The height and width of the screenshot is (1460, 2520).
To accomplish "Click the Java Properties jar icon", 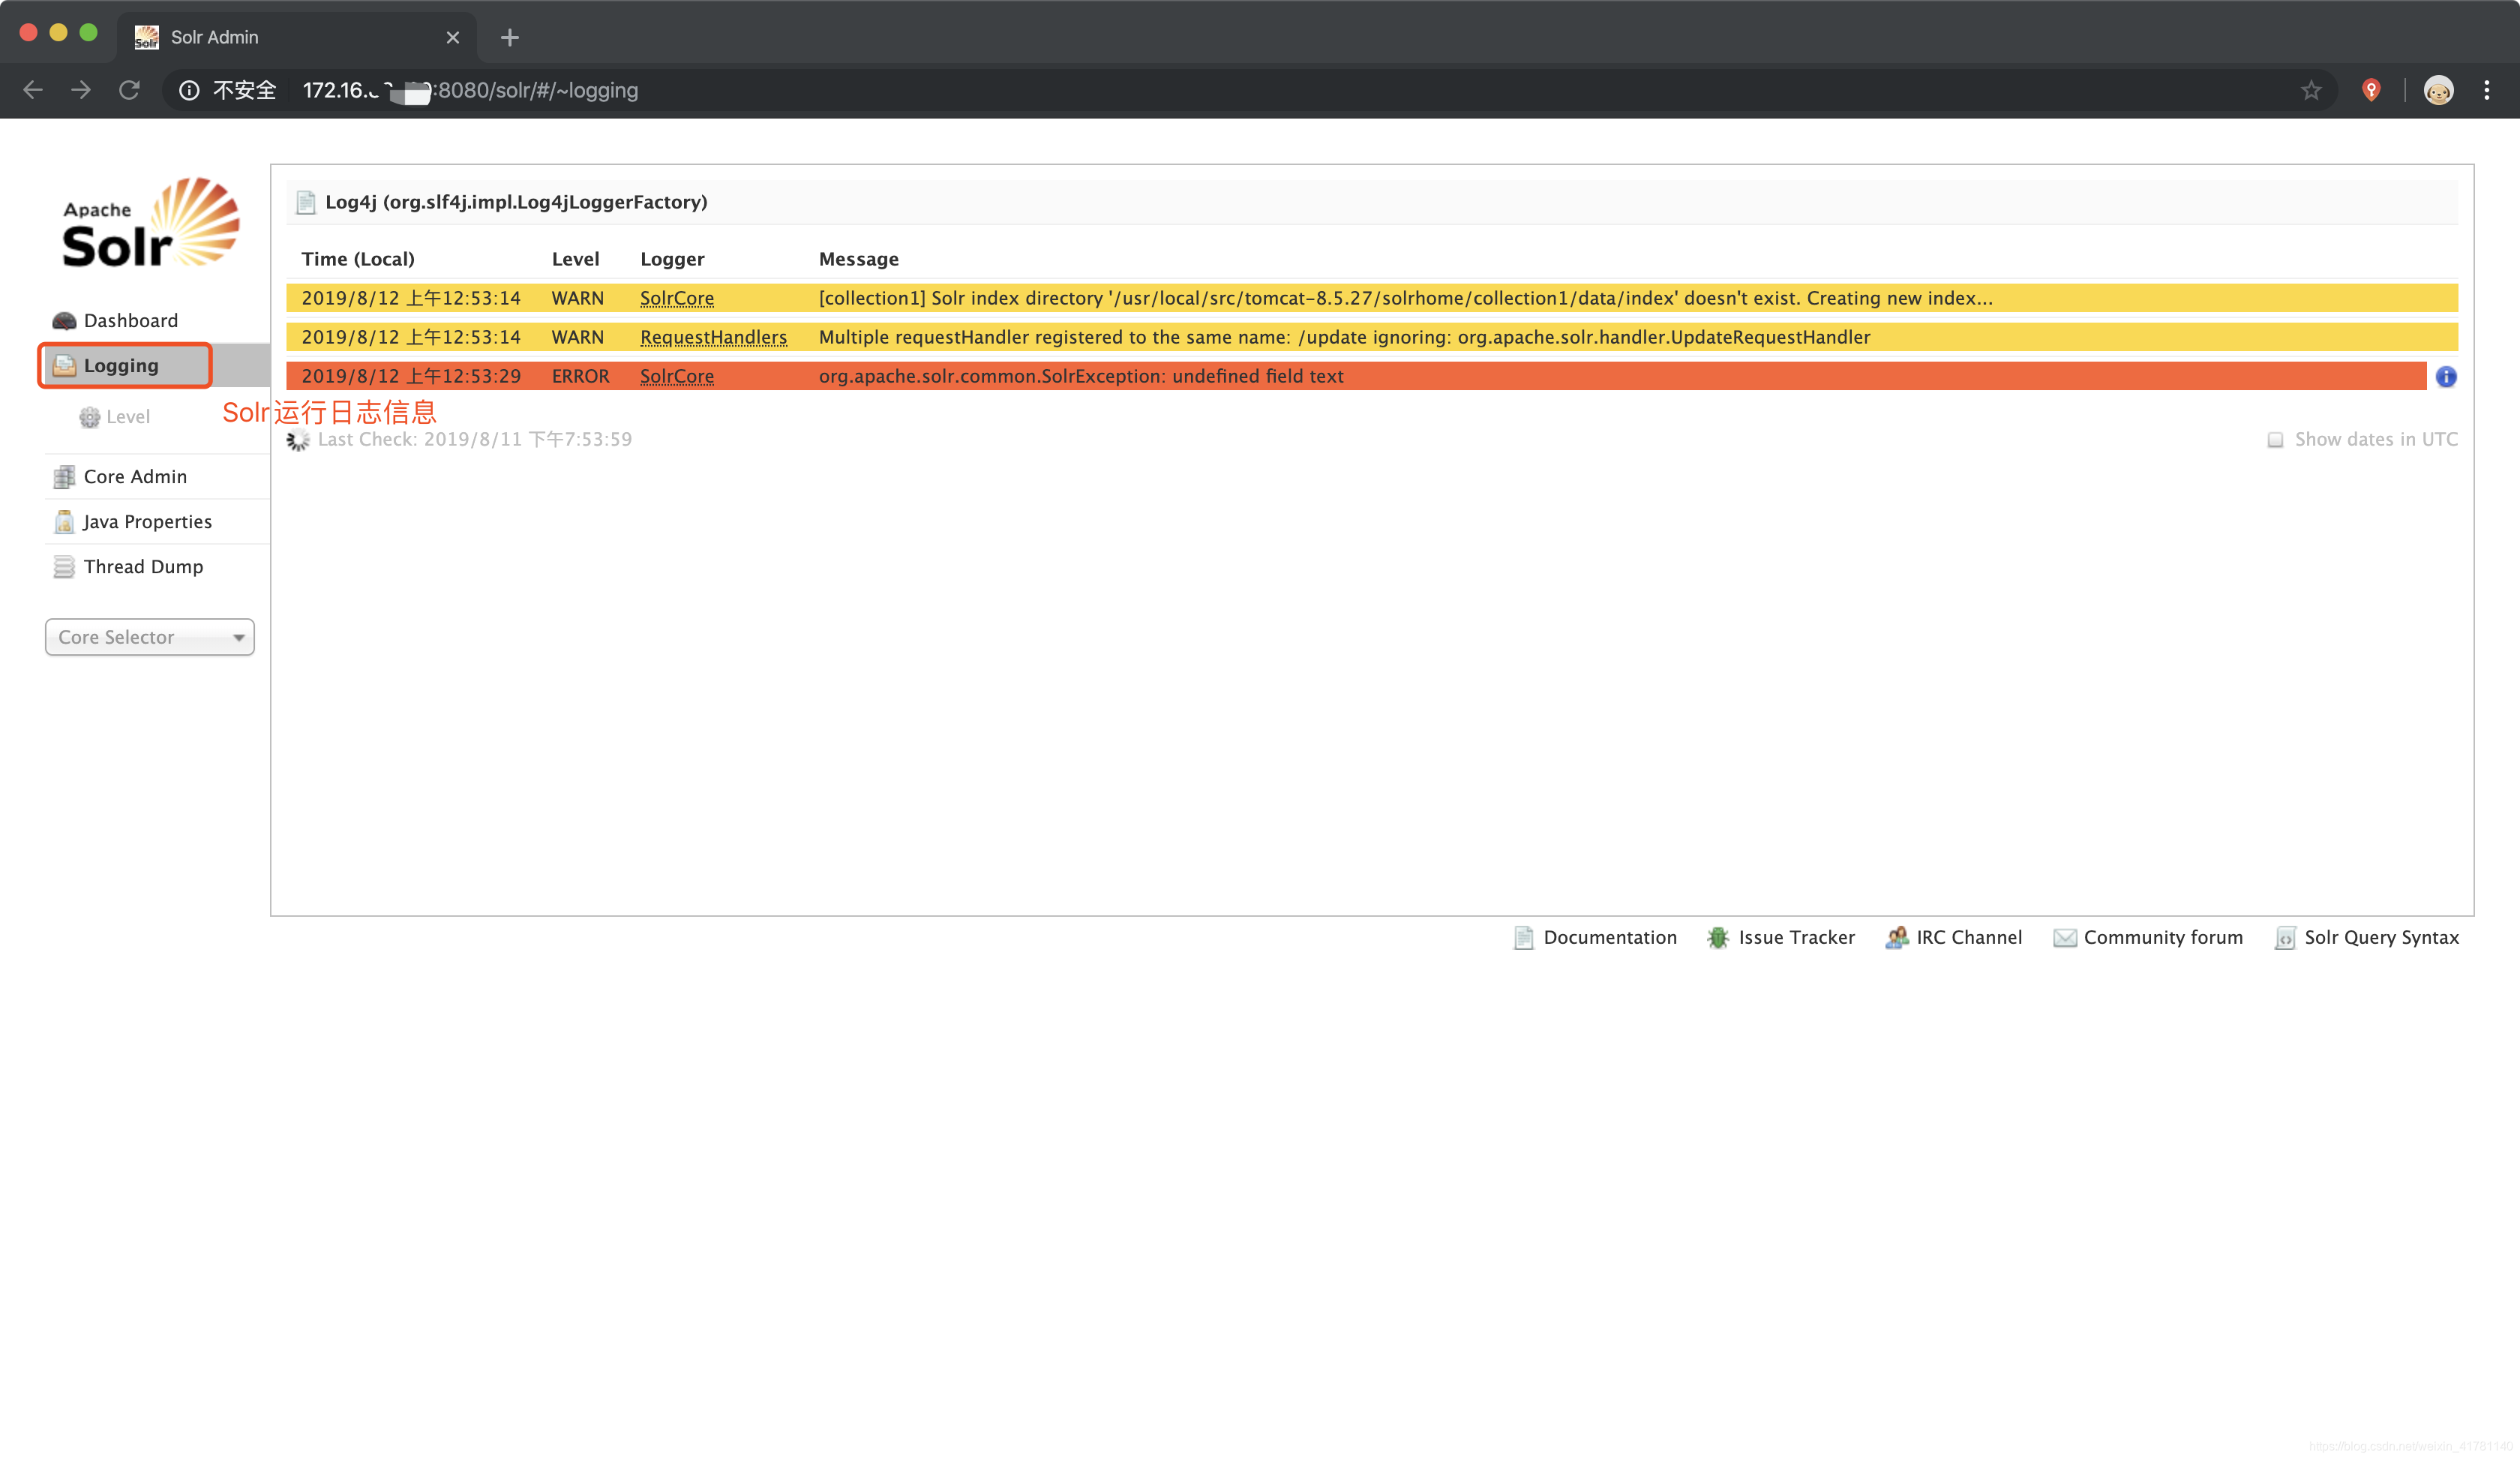I will point(64,522).
